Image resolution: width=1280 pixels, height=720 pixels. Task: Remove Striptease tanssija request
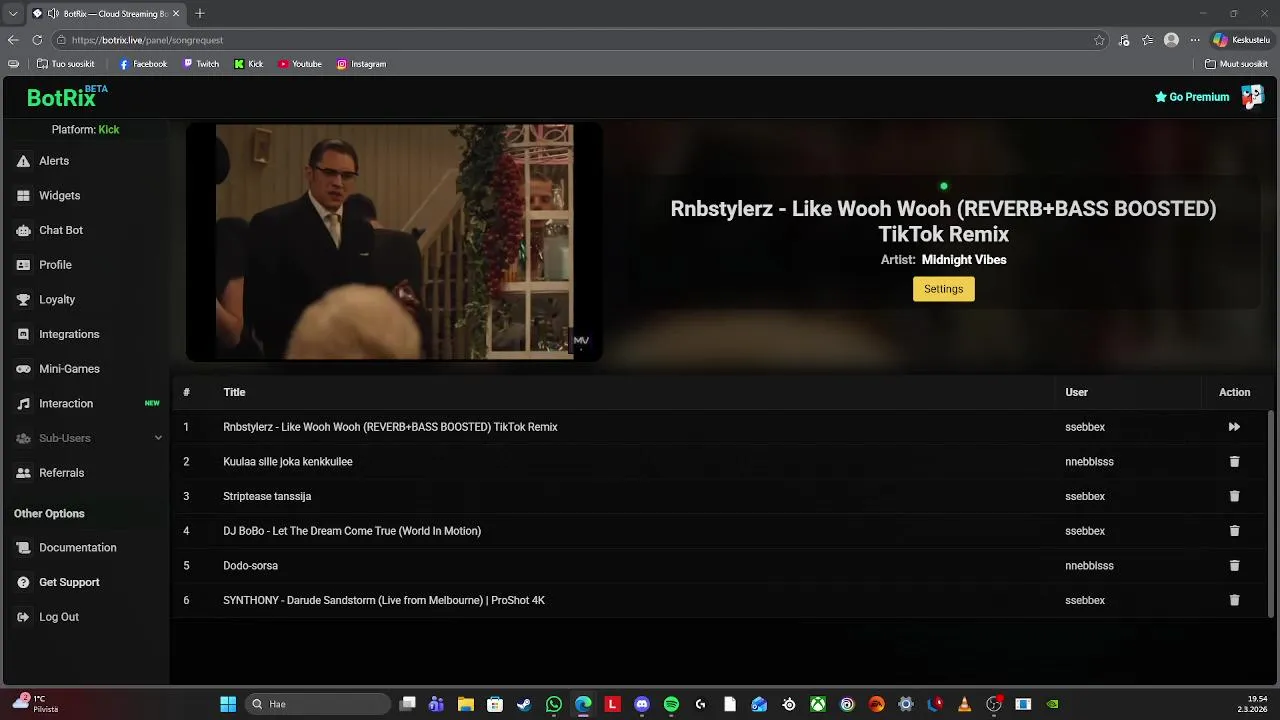click(1234, 496)
